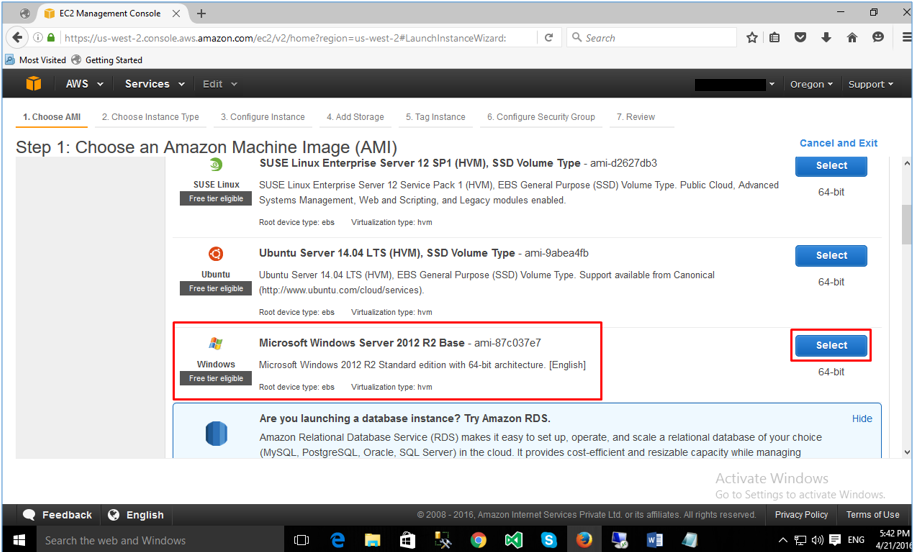Viewport: 913px width, 552px height.
Task: Open the Edit dropdown in navbar
Action: (x=220, y=84)
